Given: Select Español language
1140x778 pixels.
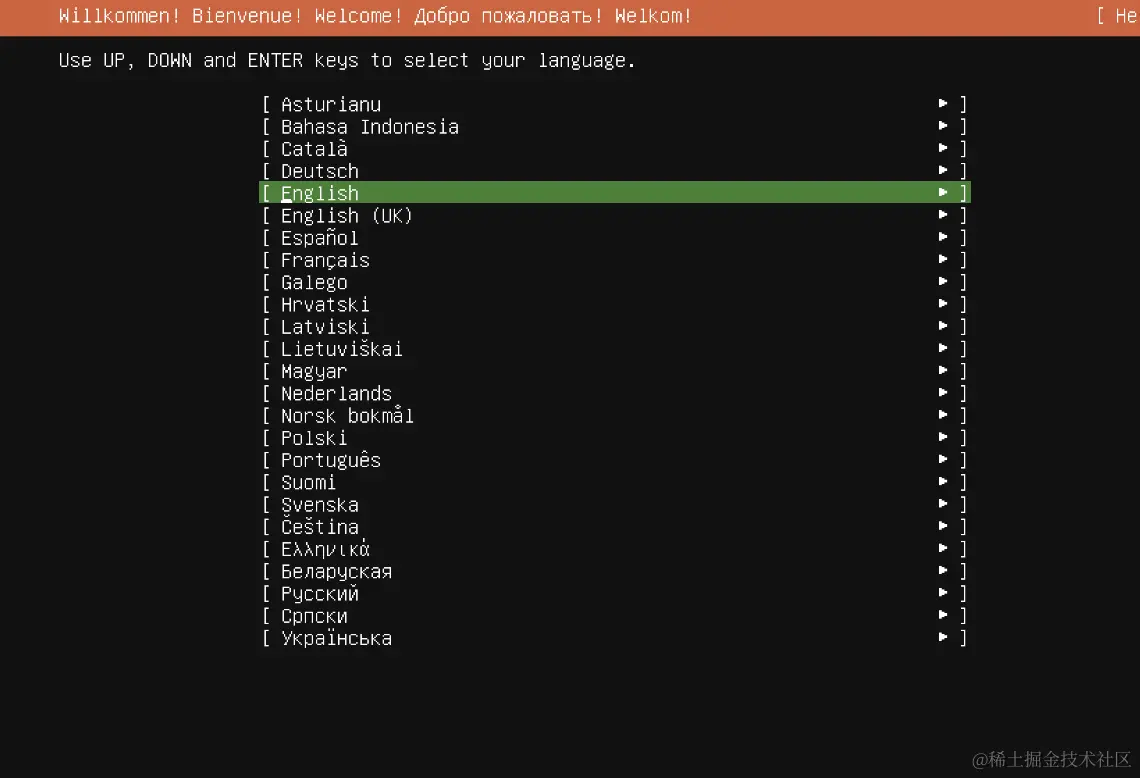Looking at the screenshot, I should click(x=614, y=238).
